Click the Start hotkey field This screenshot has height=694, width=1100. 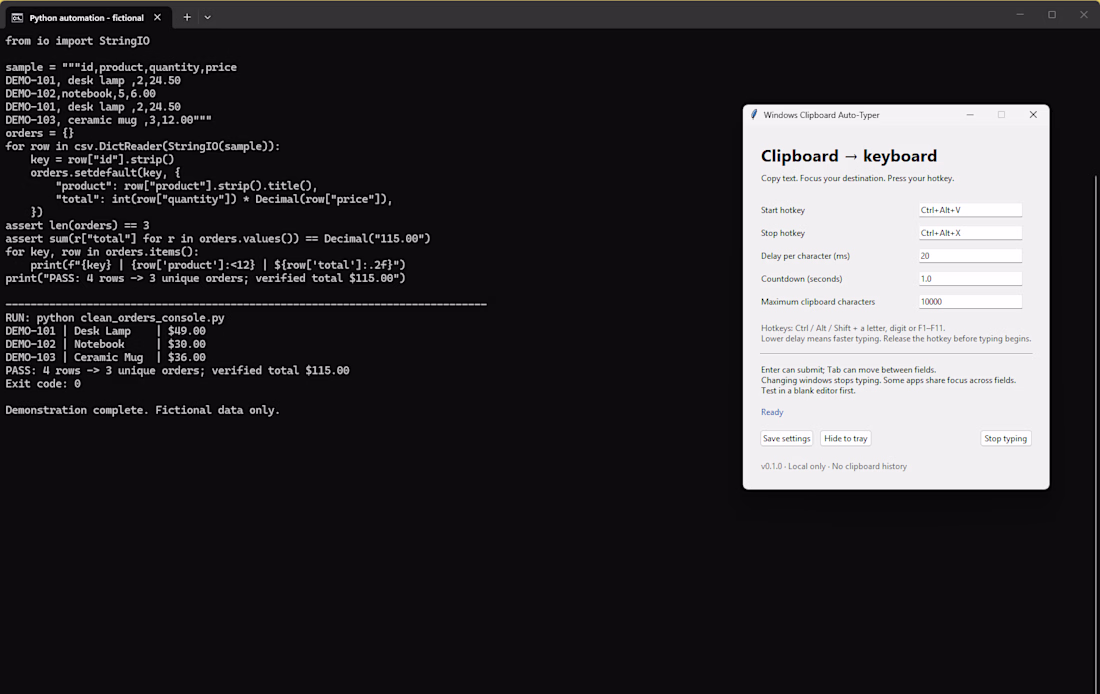tap(970, 210)
